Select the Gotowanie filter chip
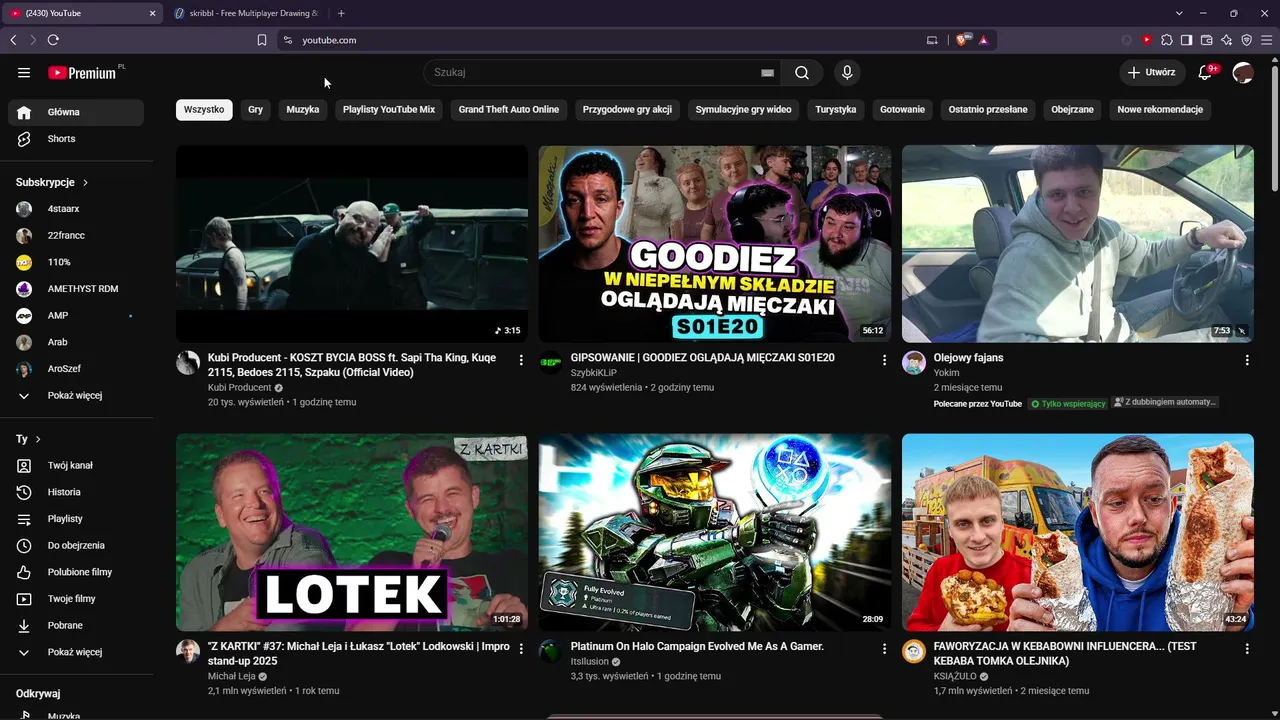This screenshot has height=720, width=1280. [x=902, y=109]
